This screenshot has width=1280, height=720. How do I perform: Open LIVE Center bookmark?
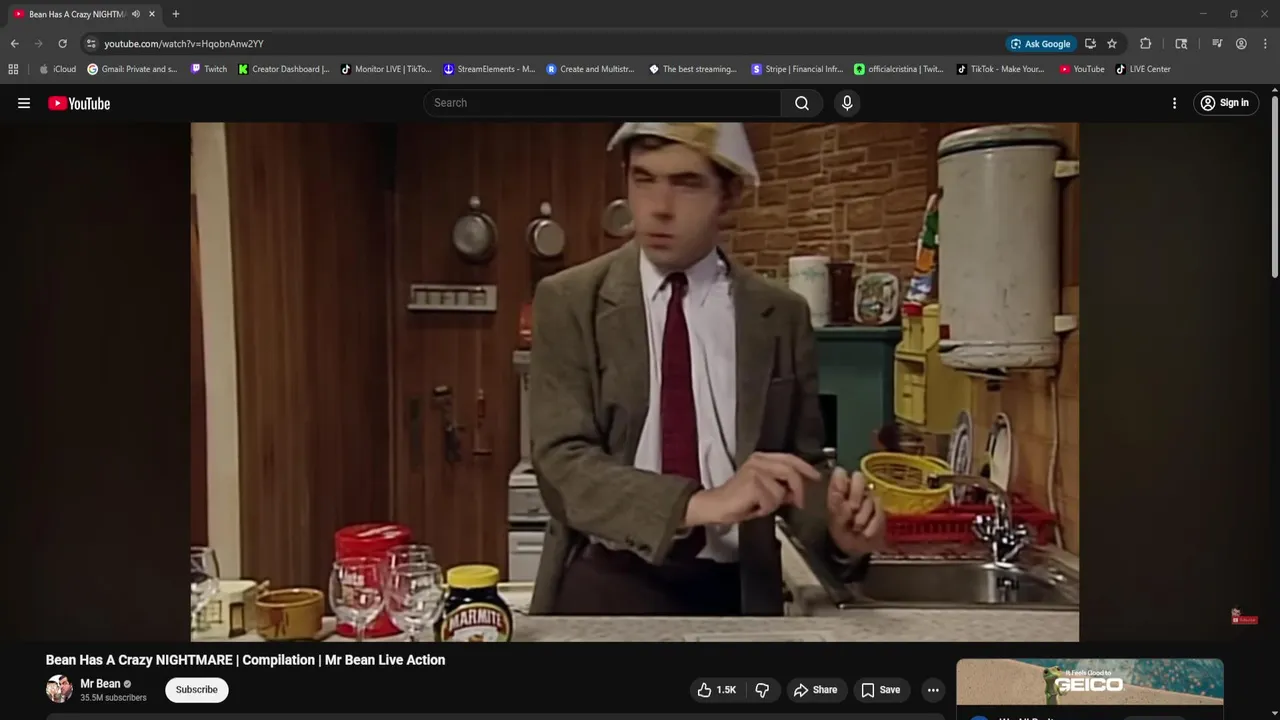tap(1143, 69)
